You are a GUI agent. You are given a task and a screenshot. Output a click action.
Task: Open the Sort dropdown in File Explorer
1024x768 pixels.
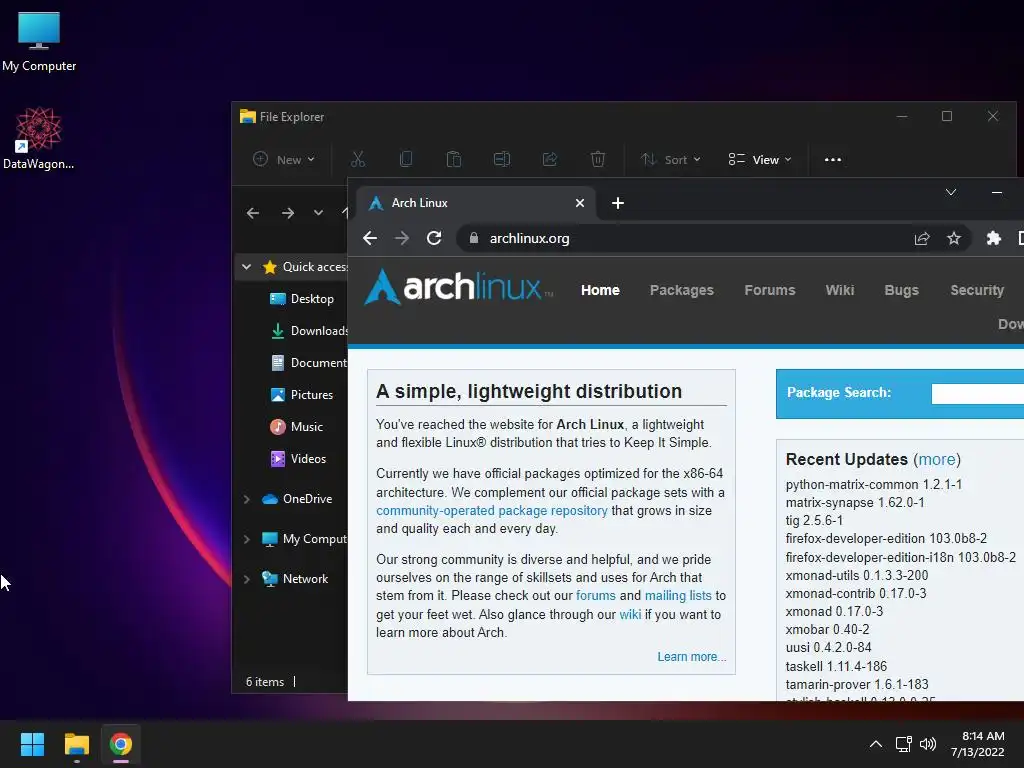coord(671,159)
